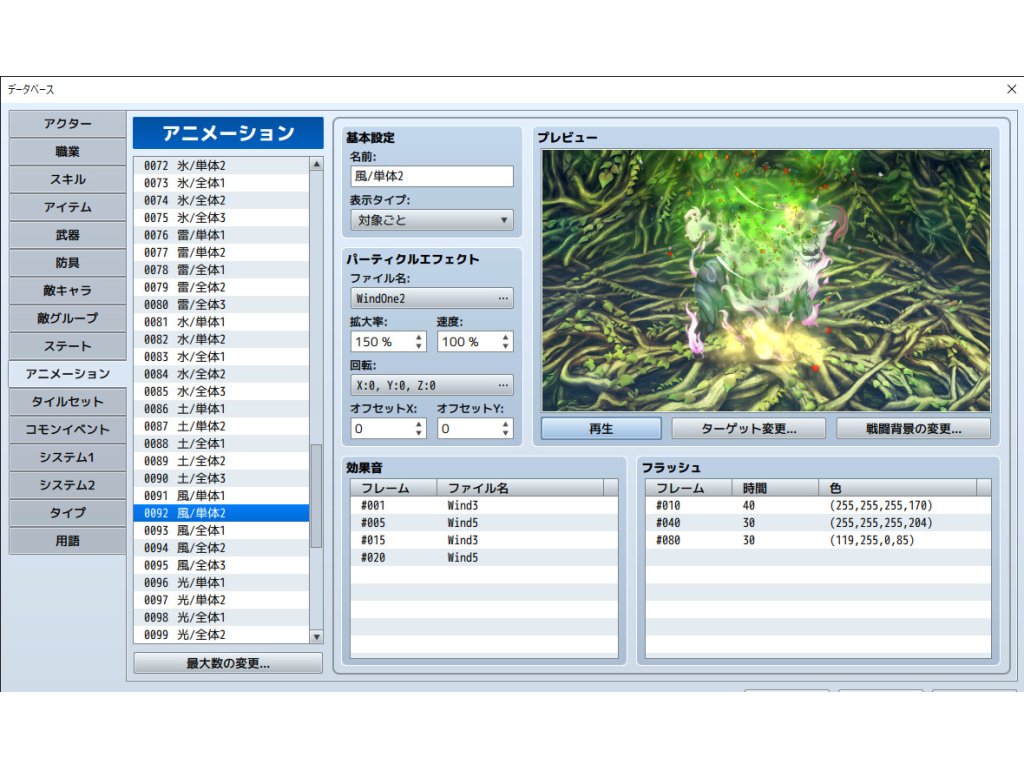Decrease the 速度 speed value
Image resolution: width=1024 pixels, height=768 pixels.
click(x=505, y=347)
